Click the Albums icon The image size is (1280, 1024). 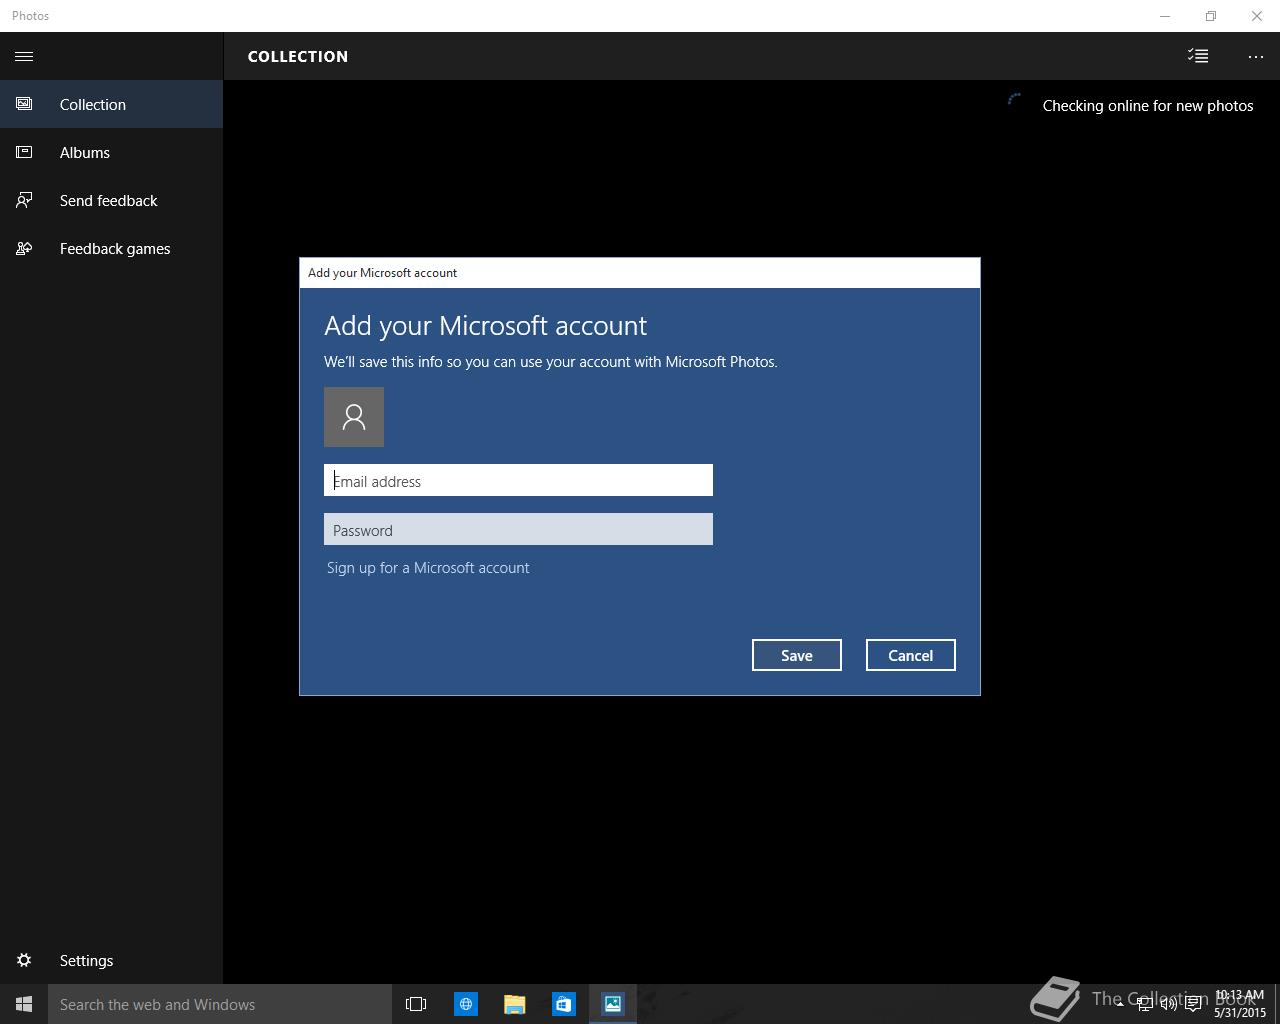pos(24,152)
